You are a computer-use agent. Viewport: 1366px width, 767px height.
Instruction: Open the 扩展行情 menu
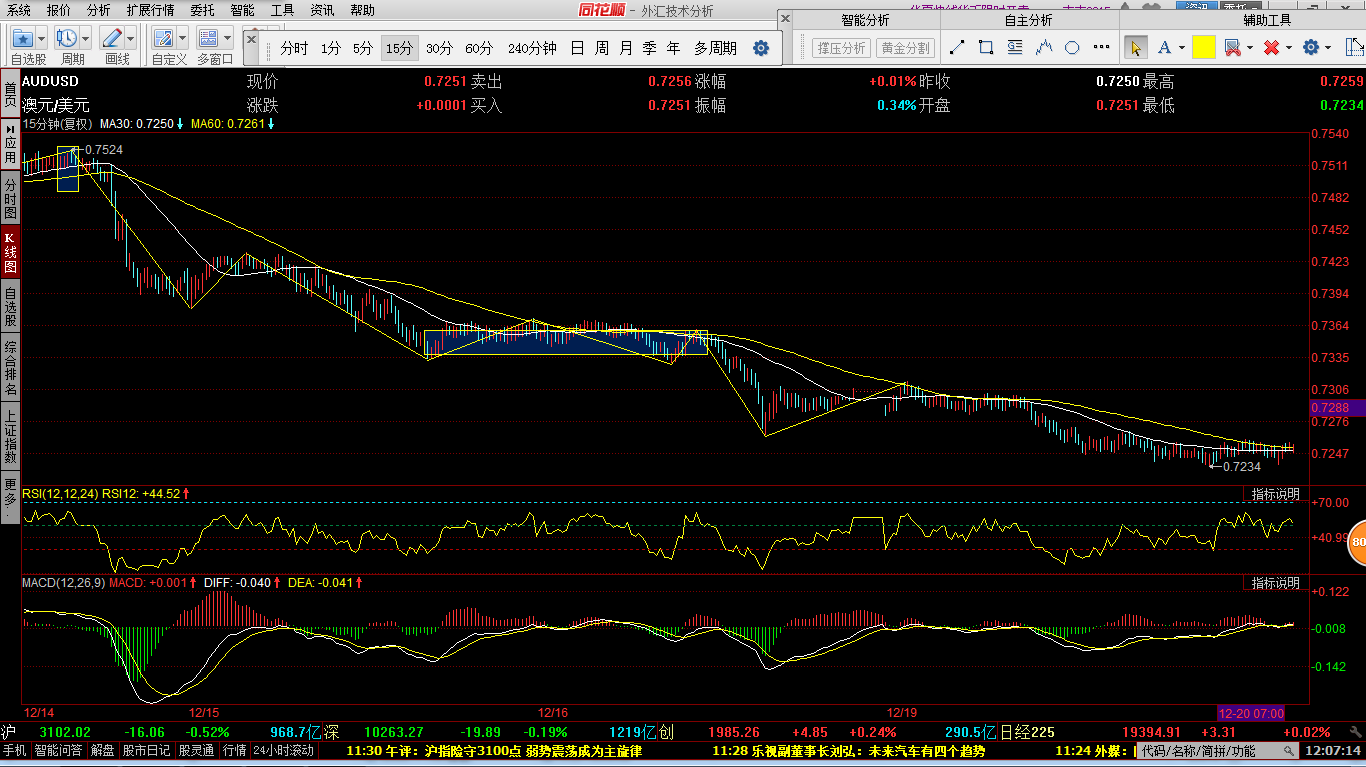[151, 10]
